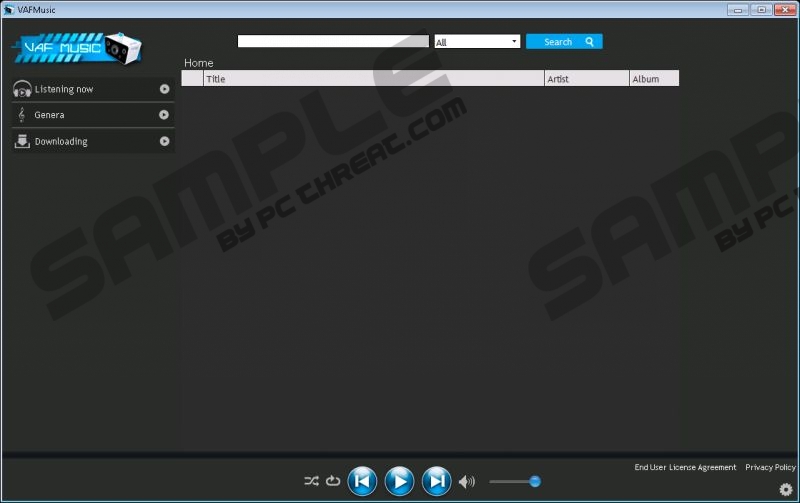This screenshot has height=503, width=800.
Task: Skip to the previous track
Action: [362, 481]
